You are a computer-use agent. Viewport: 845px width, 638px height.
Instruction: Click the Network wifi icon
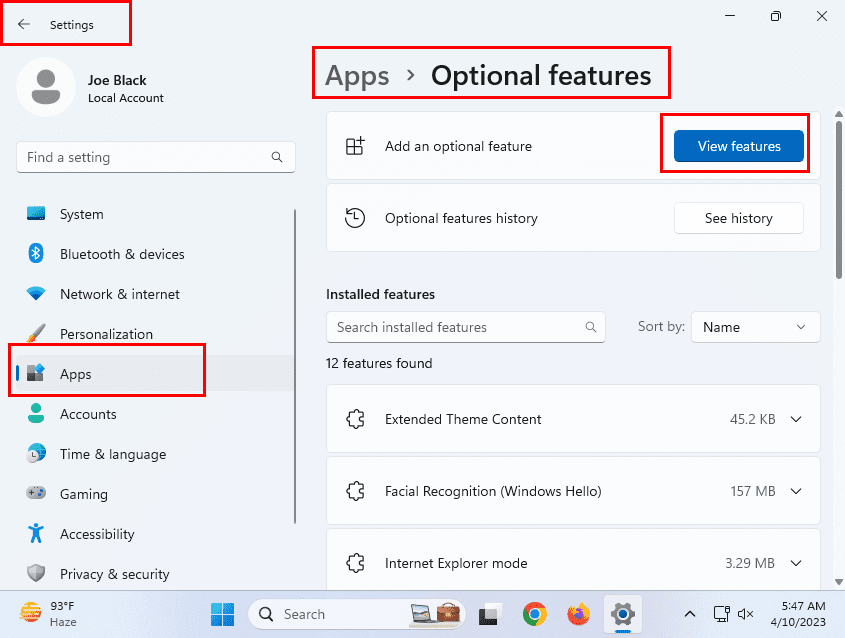tap(36, 294)
